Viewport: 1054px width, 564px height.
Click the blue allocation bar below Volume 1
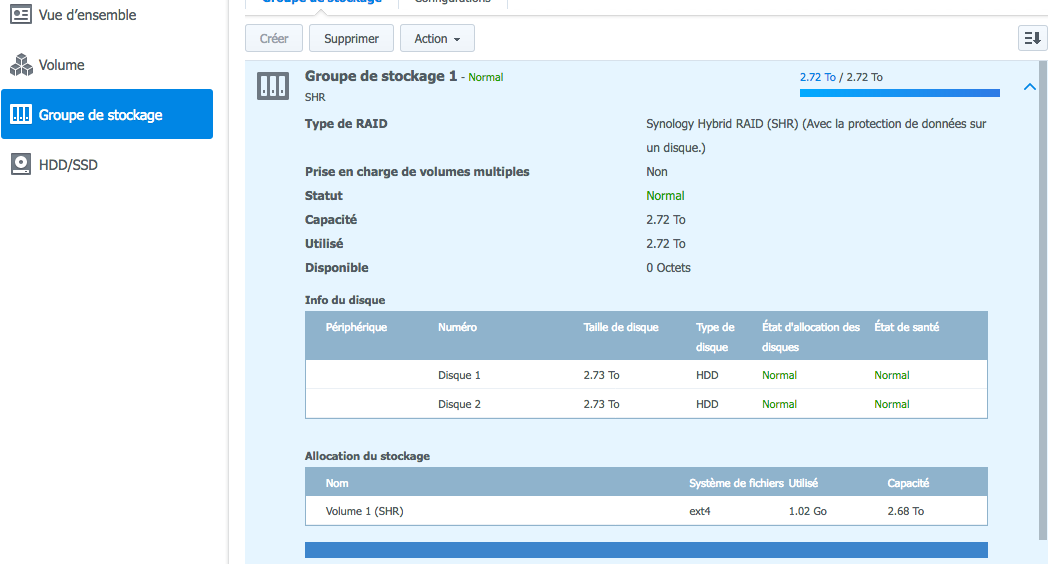[646, 550]
